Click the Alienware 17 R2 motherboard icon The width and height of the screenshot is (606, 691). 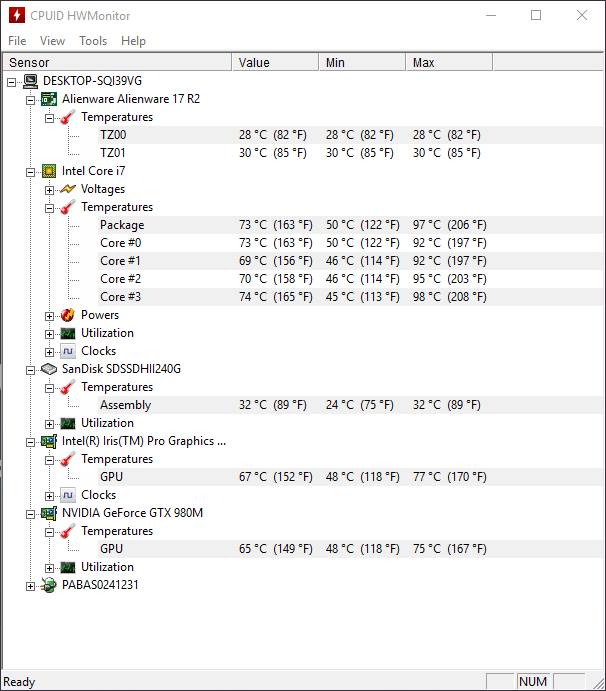(x=49, y=99)
